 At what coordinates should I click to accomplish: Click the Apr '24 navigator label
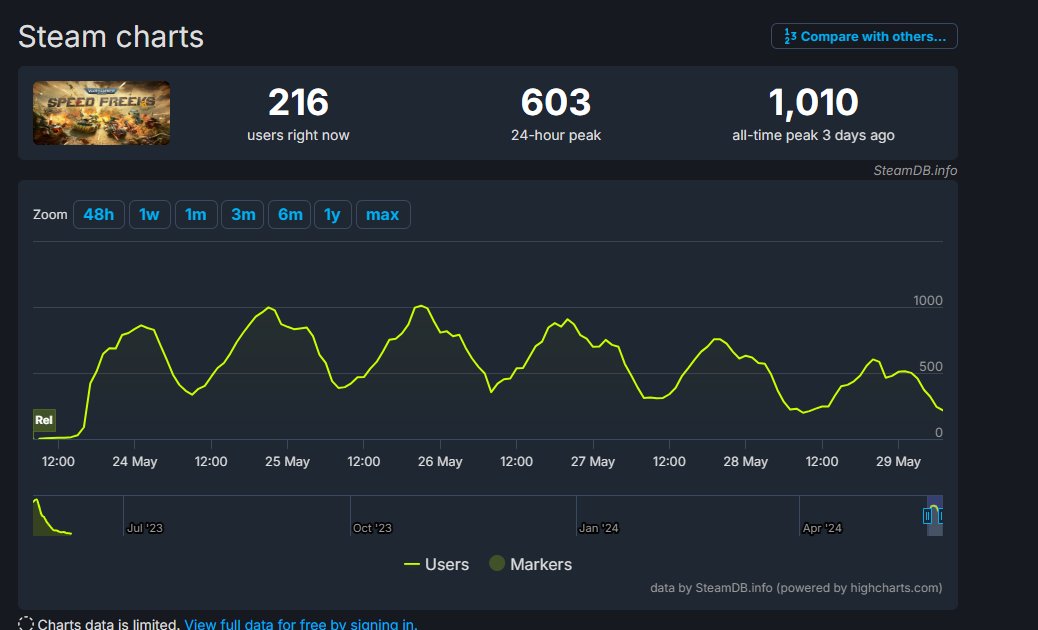[822, 528]
